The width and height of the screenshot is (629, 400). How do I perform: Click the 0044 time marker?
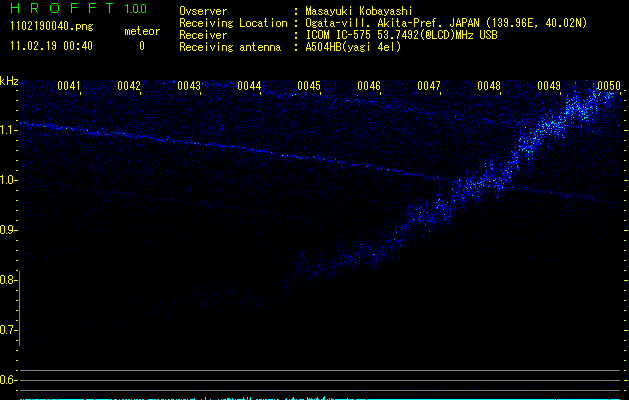(x=249, y=86)
